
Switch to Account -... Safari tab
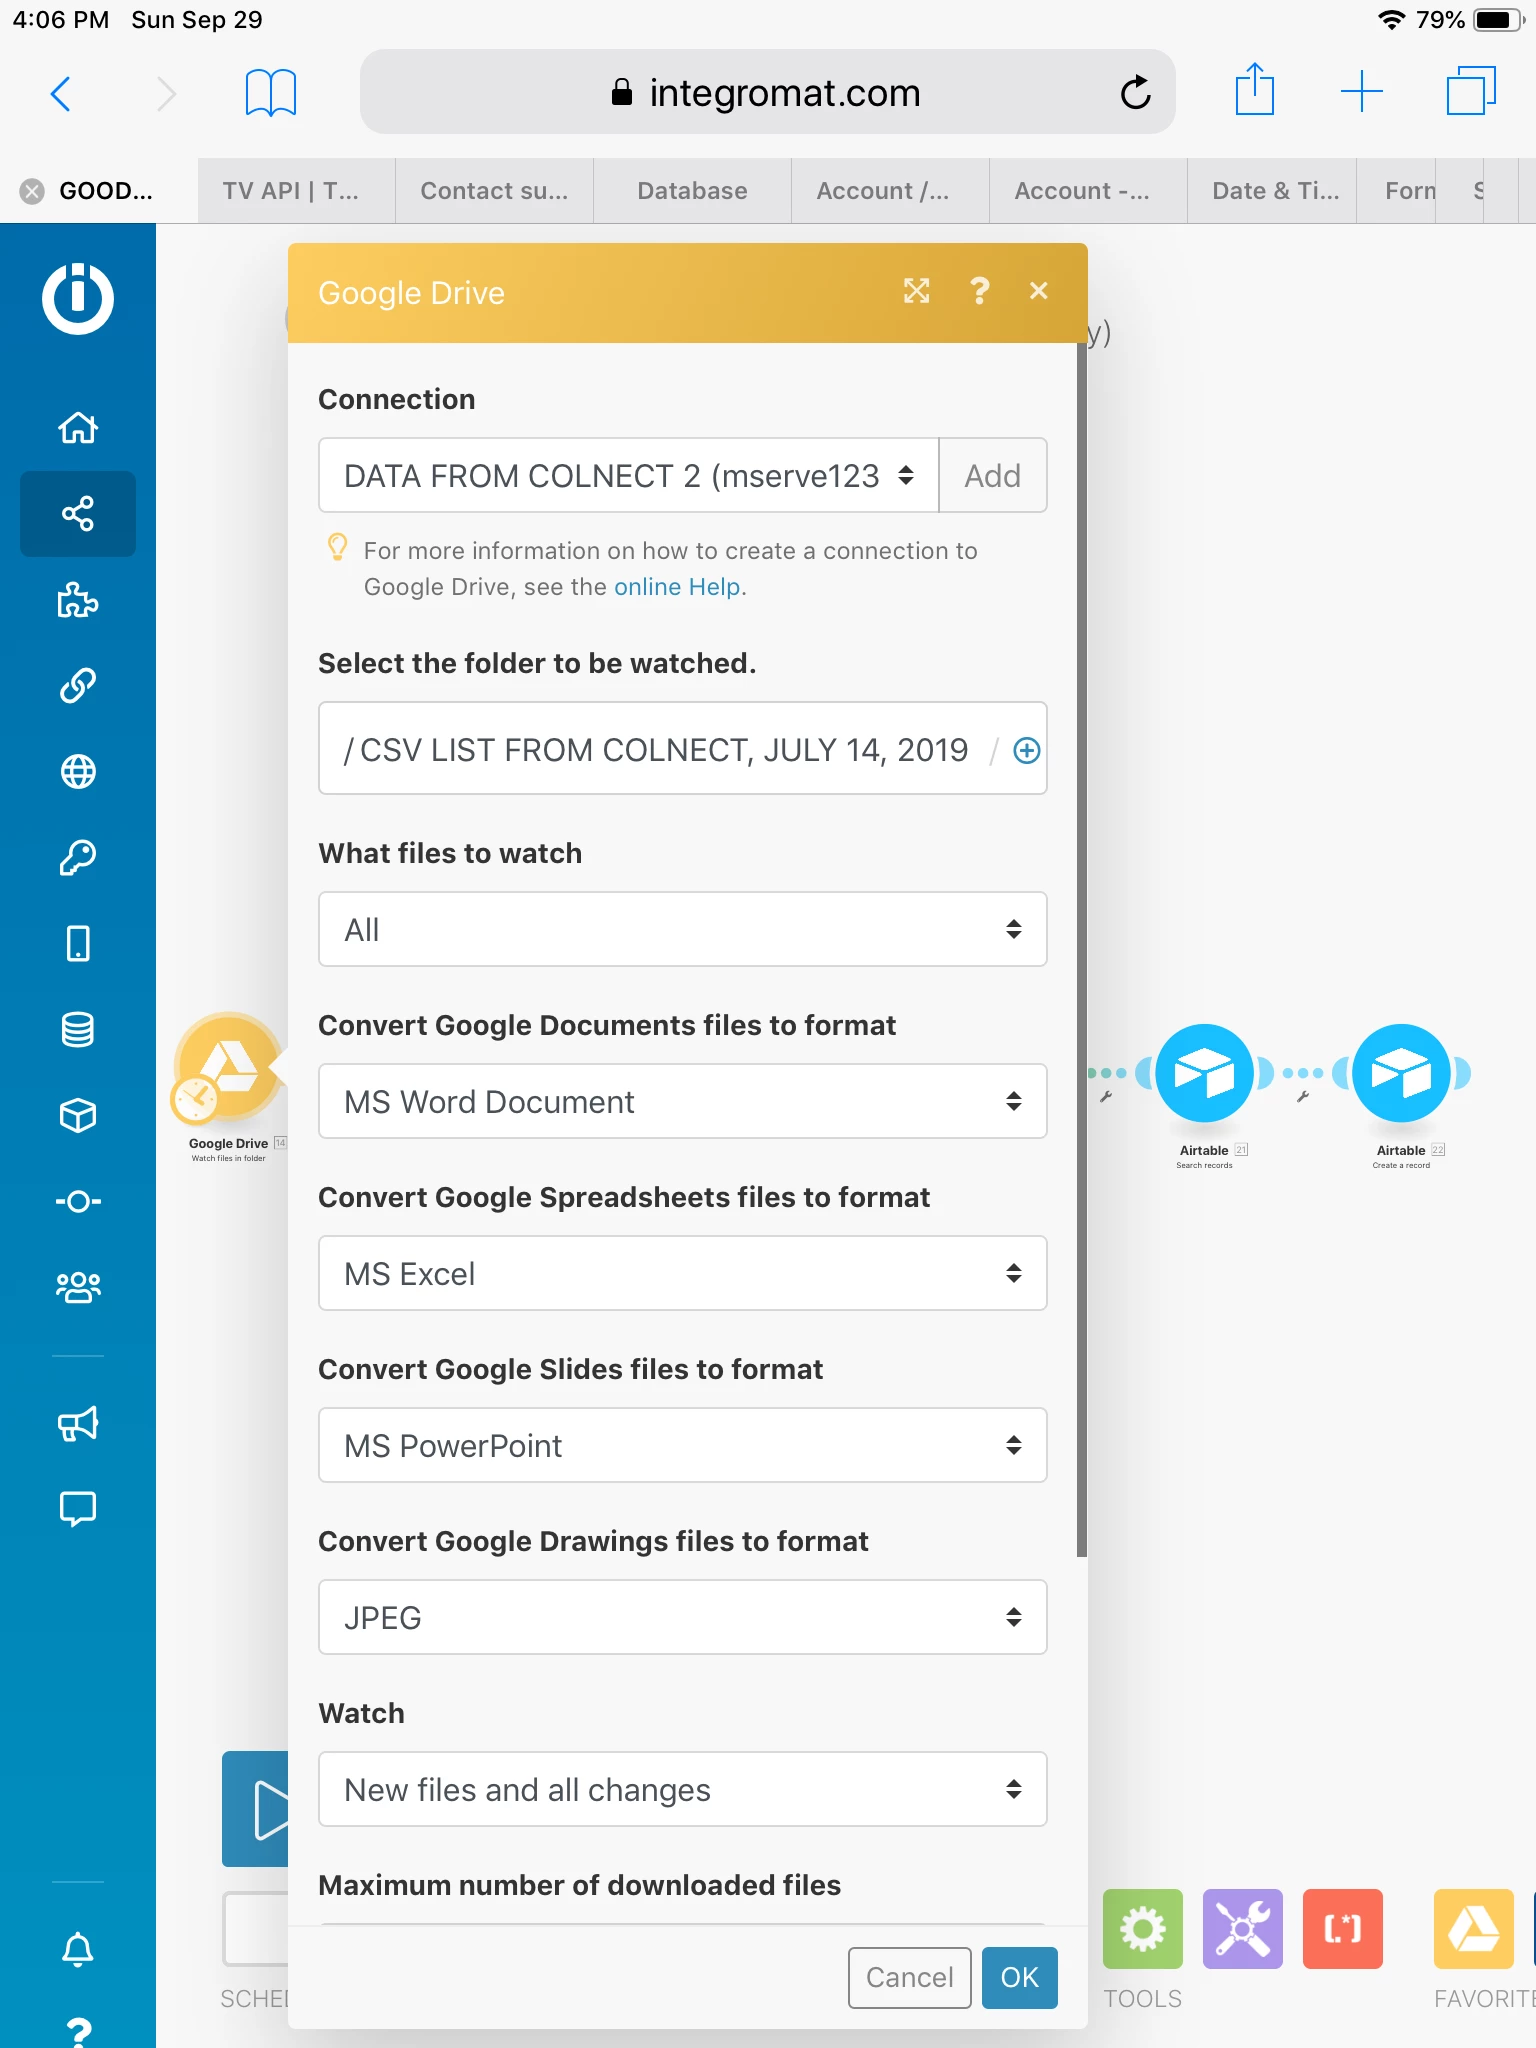[x=1088, y=190]
